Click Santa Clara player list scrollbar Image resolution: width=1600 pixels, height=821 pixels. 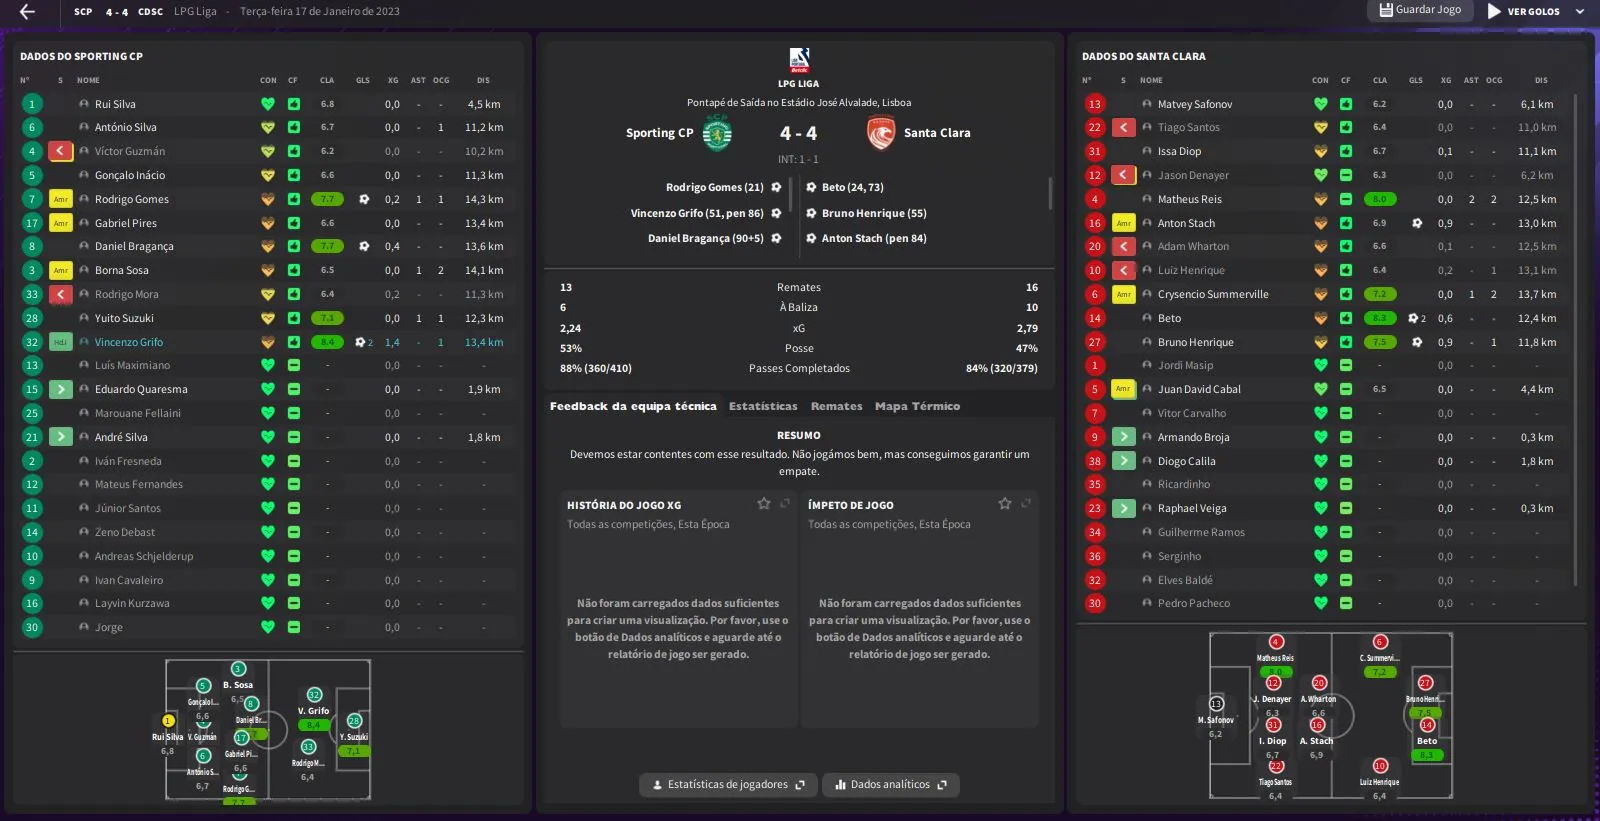click(x=1575, y=340)
